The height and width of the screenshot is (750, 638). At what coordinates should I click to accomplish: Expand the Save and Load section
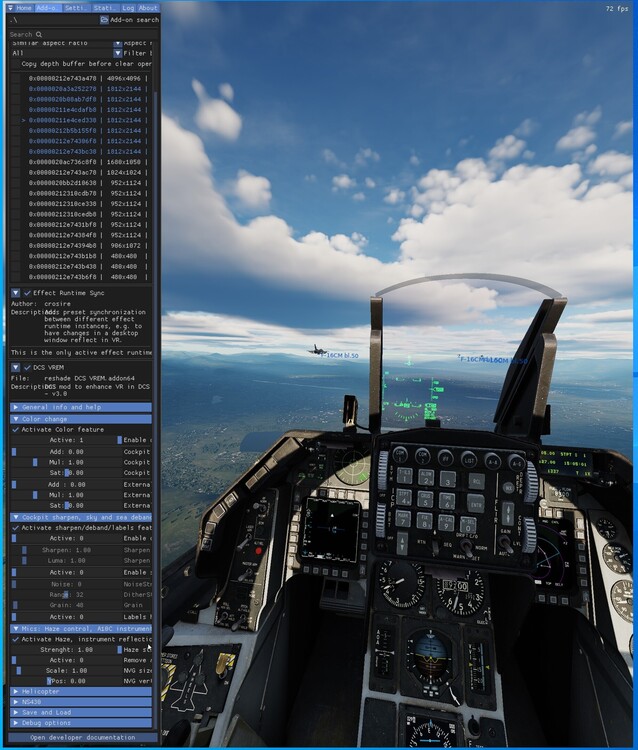point(81,712)
